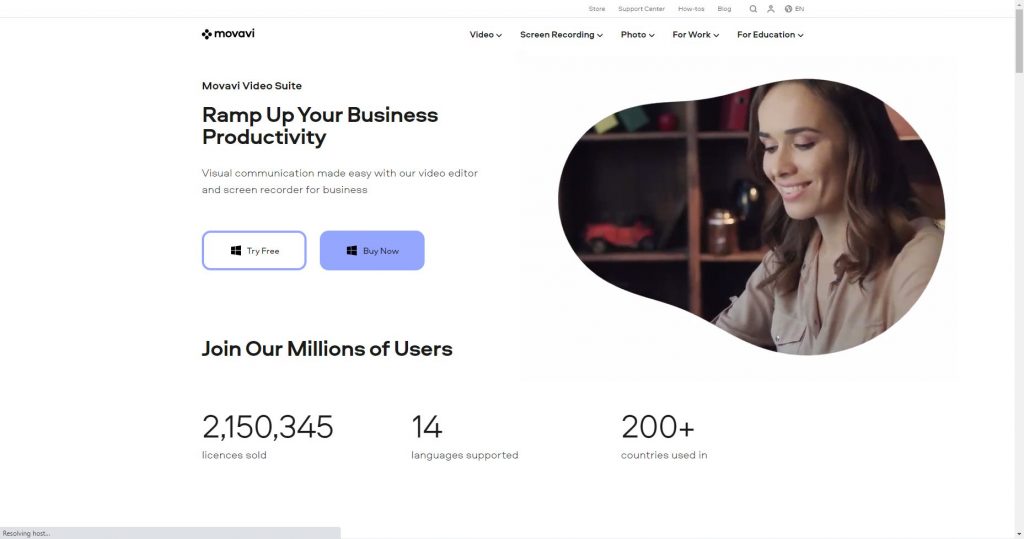Expand the Video dropdown menu
1024x539 pixels.
click(485, 35)
